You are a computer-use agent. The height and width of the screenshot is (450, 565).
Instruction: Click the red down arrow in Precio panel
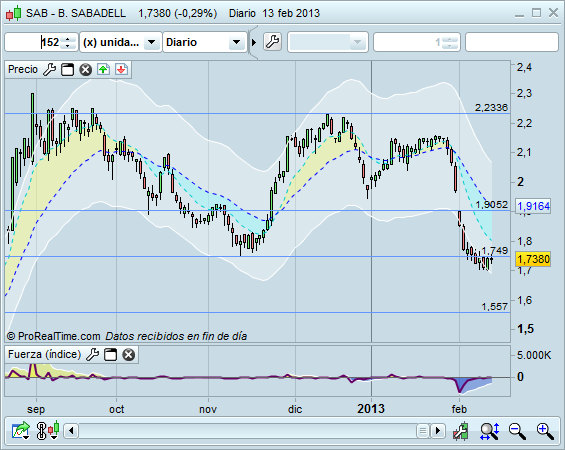click(x=121, y=69)
